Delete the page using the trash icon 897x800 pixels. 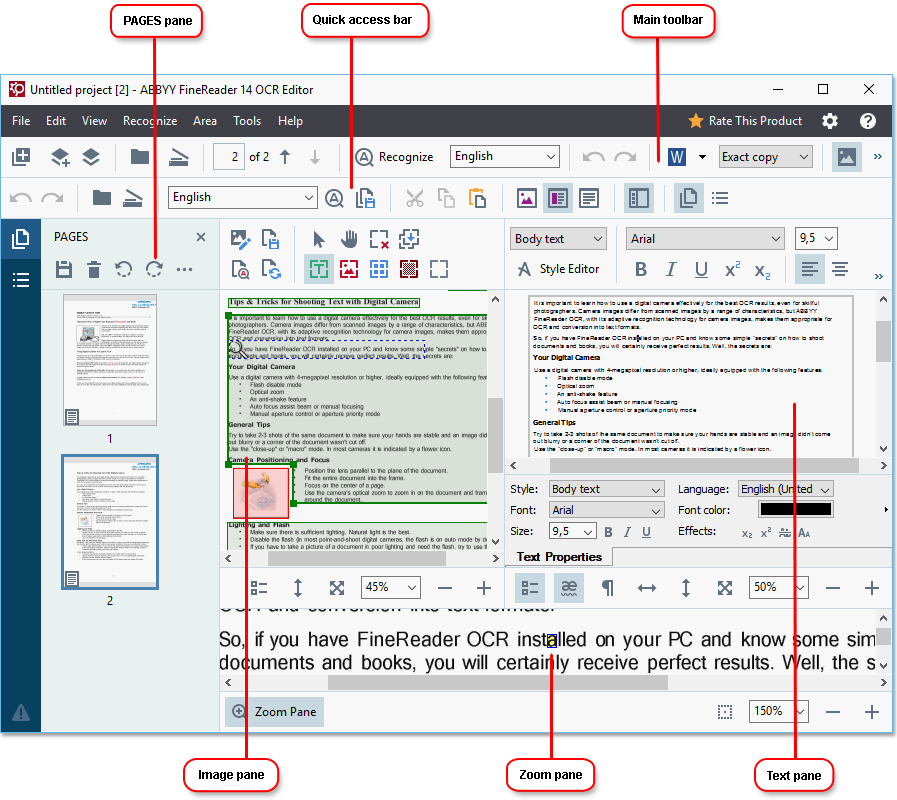coord(94,269)
